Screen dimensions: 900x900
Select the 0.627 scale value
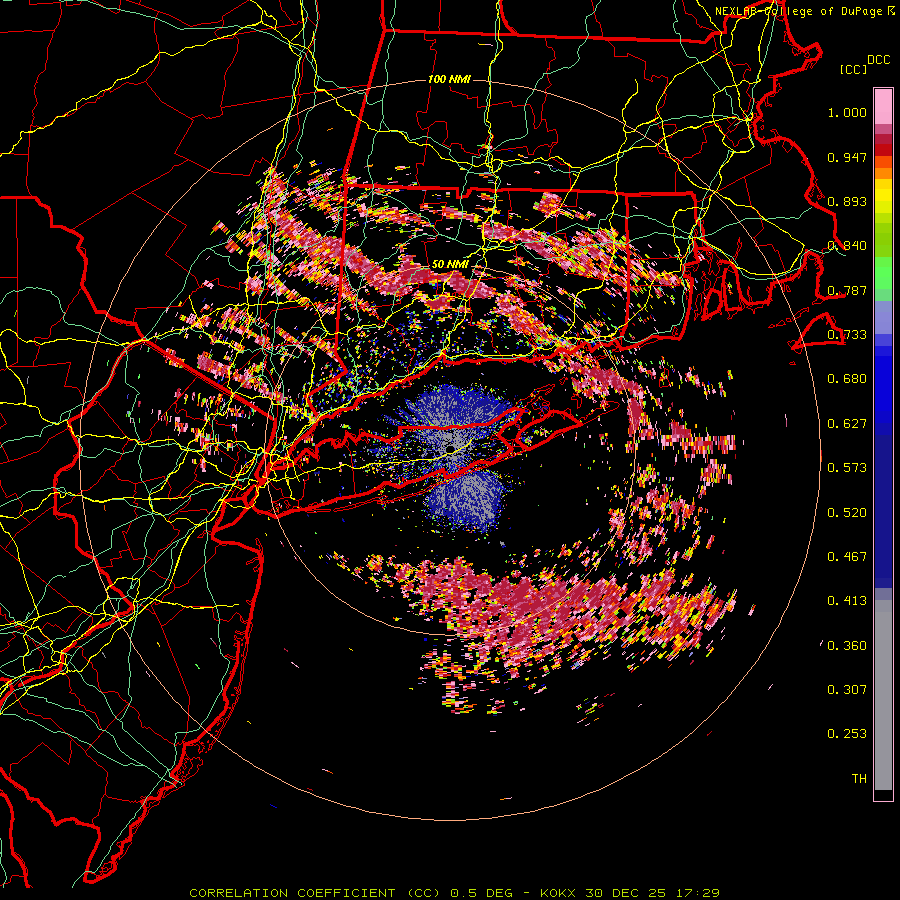847,424
